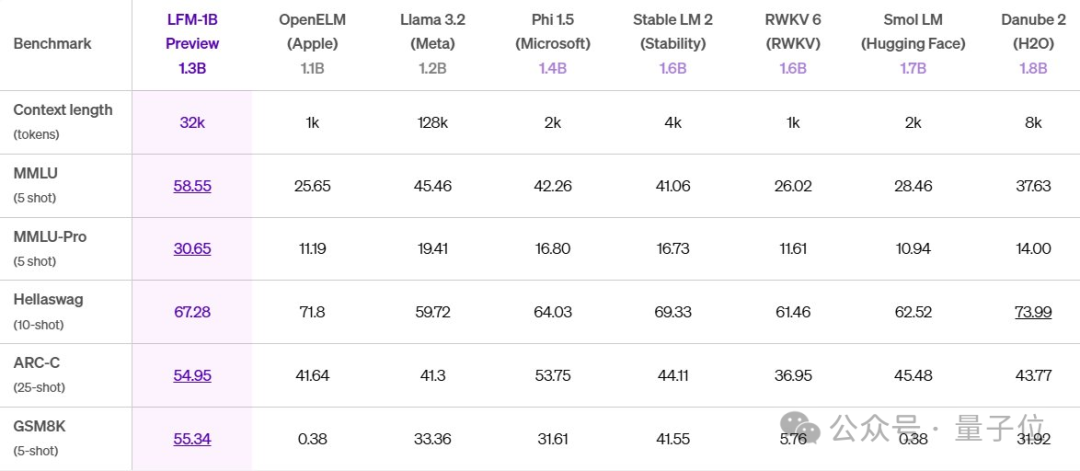1080x471 pixels.
Task: Click the 55.34 GSM8K score link
Action: coord(192,438)
